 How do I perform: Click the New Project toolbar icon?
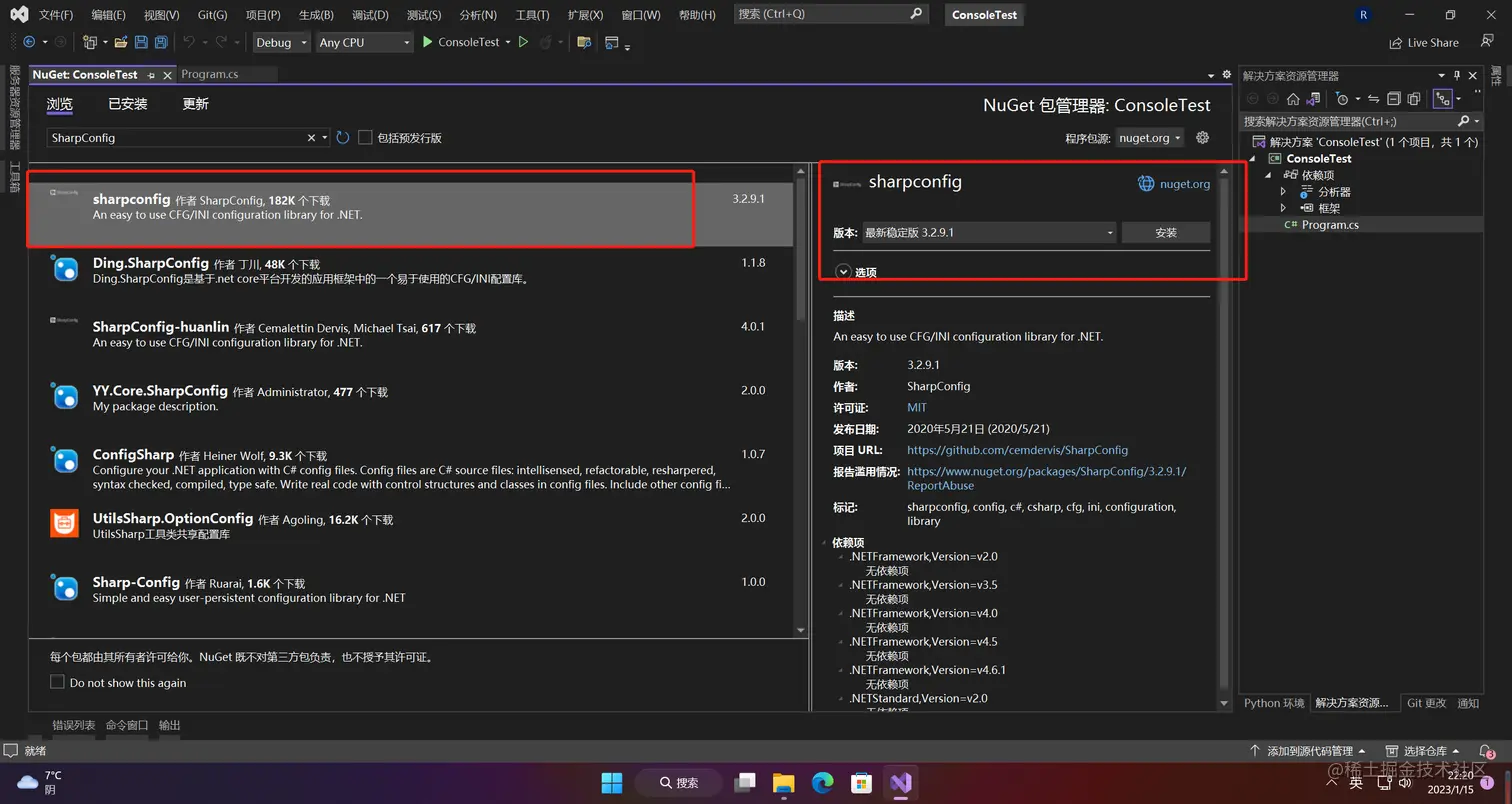(x=90, y=42)
